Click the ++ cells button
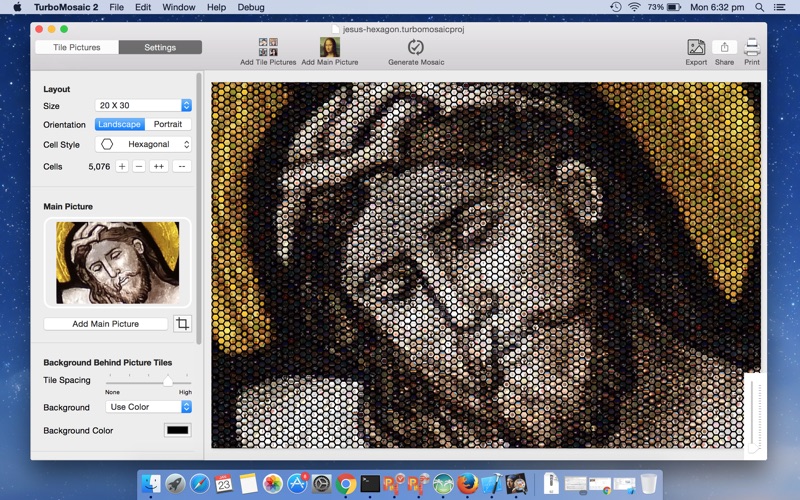 (159, 166)
